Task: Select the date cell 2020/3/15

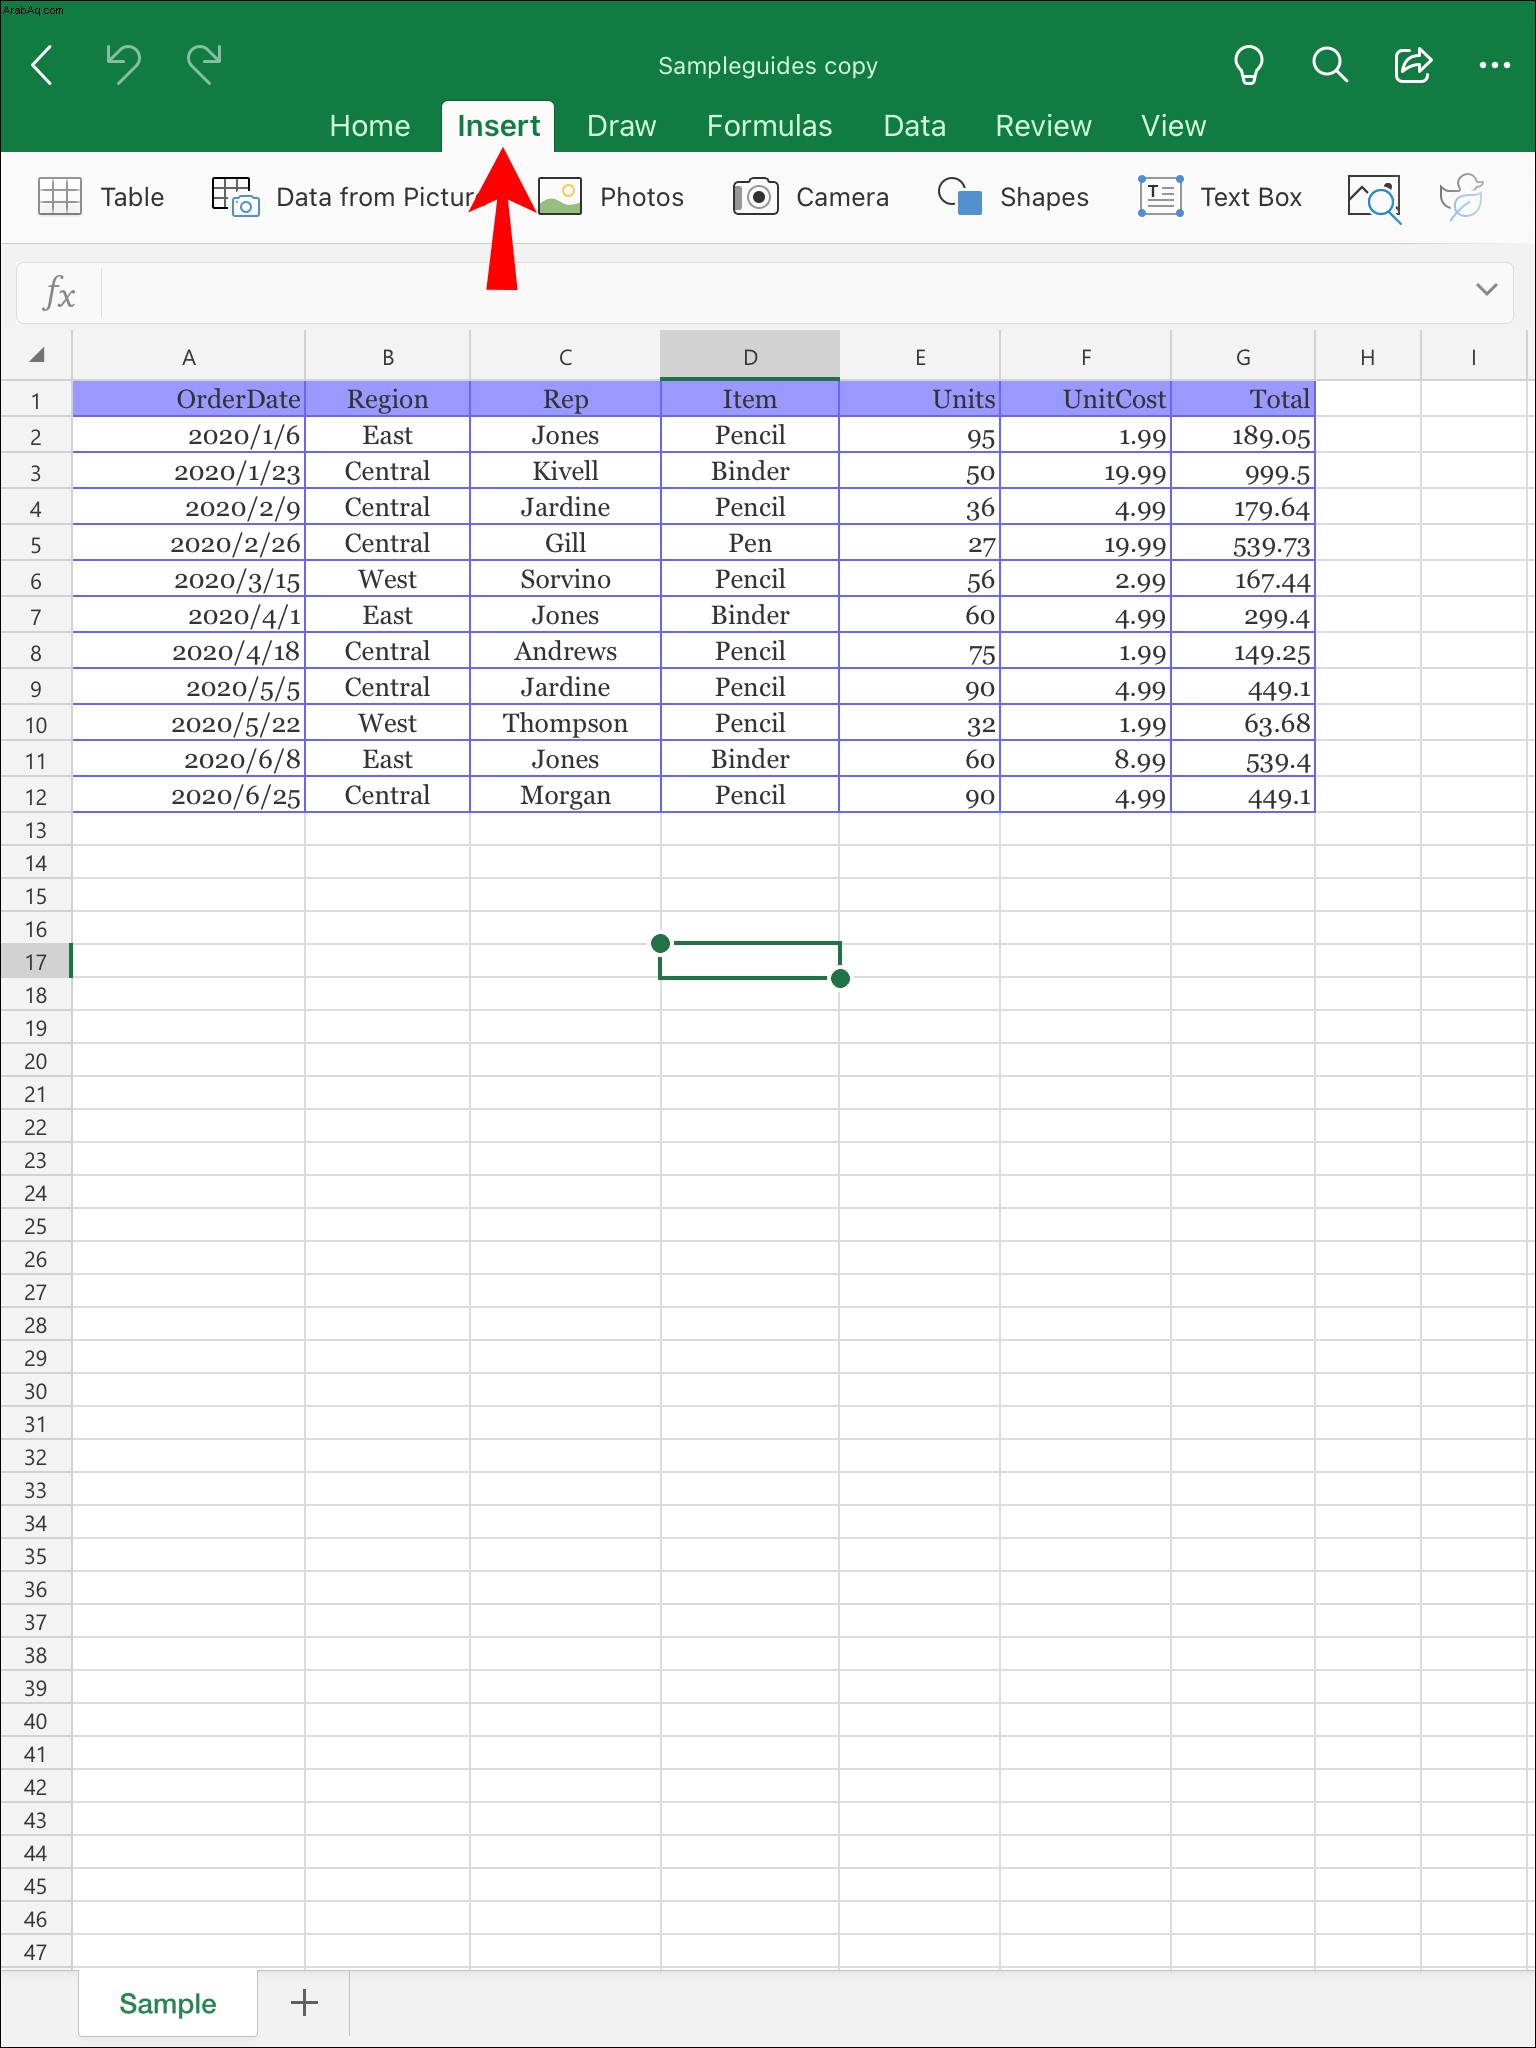Action: tap(189, 579)
